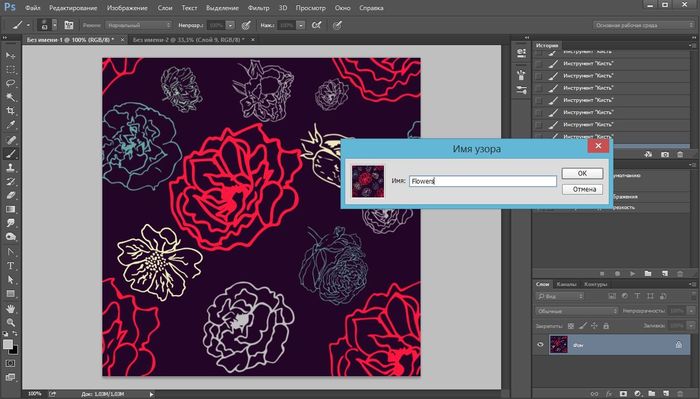Click the pattern name input field

483,181
